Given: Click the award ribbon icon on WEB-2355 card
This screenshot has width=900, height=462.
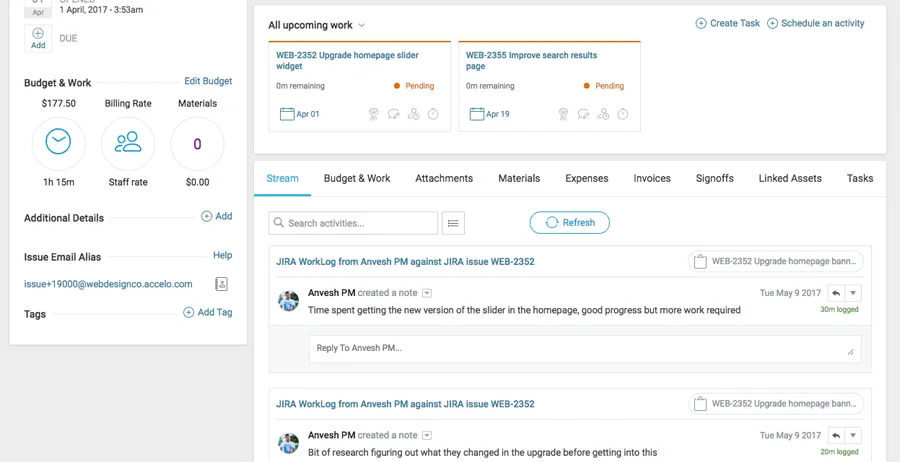Looking at the screenshot, I should [x=563, y=114].
